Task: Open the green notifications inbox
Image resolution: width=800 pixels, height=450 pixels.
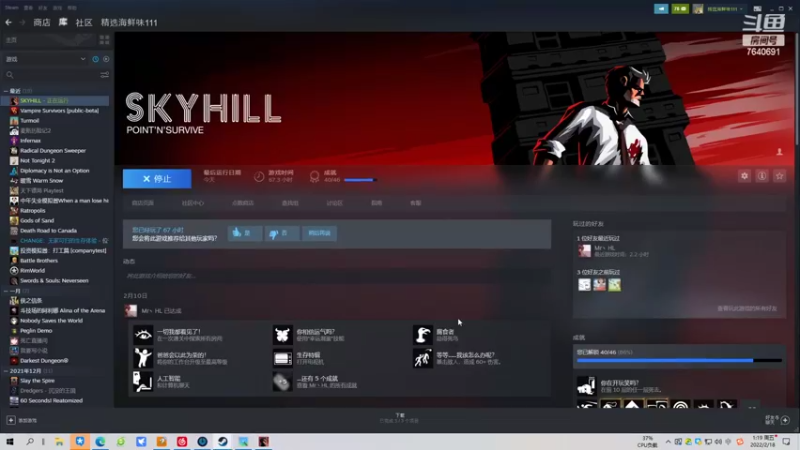Action: pos(680,9)
